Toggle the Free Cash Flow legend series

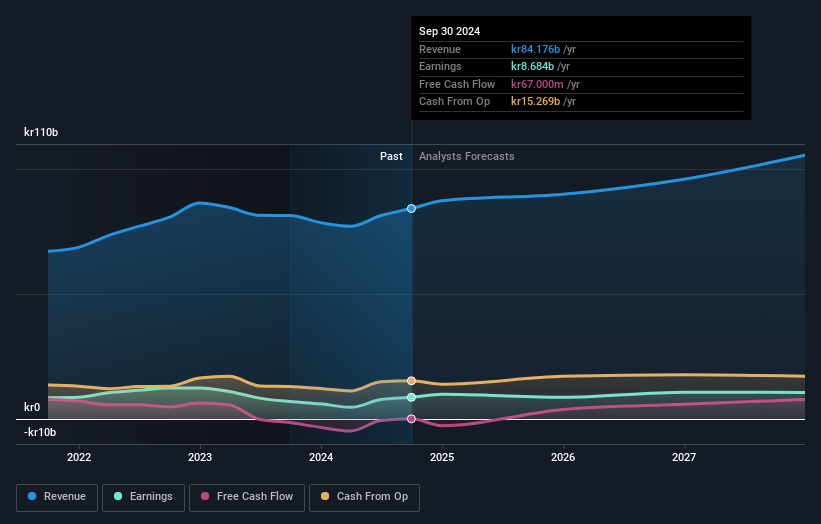click(247, 497)
